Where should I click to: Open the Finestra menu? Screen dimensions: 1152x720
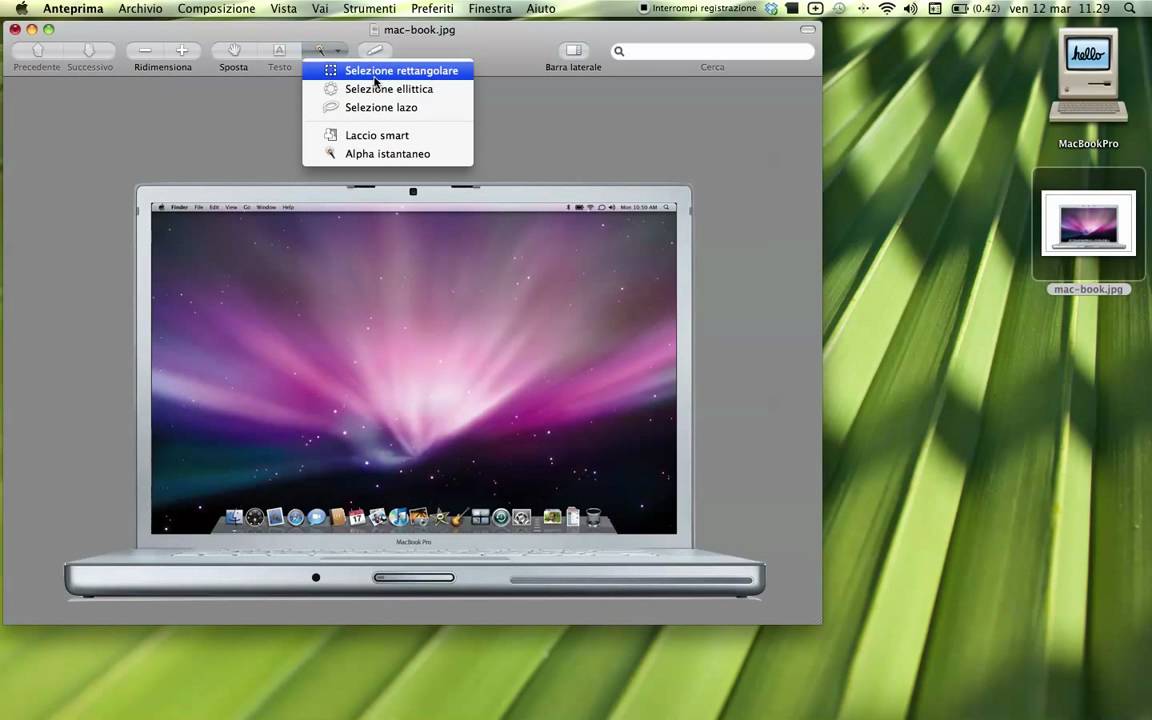pos(490,9)
